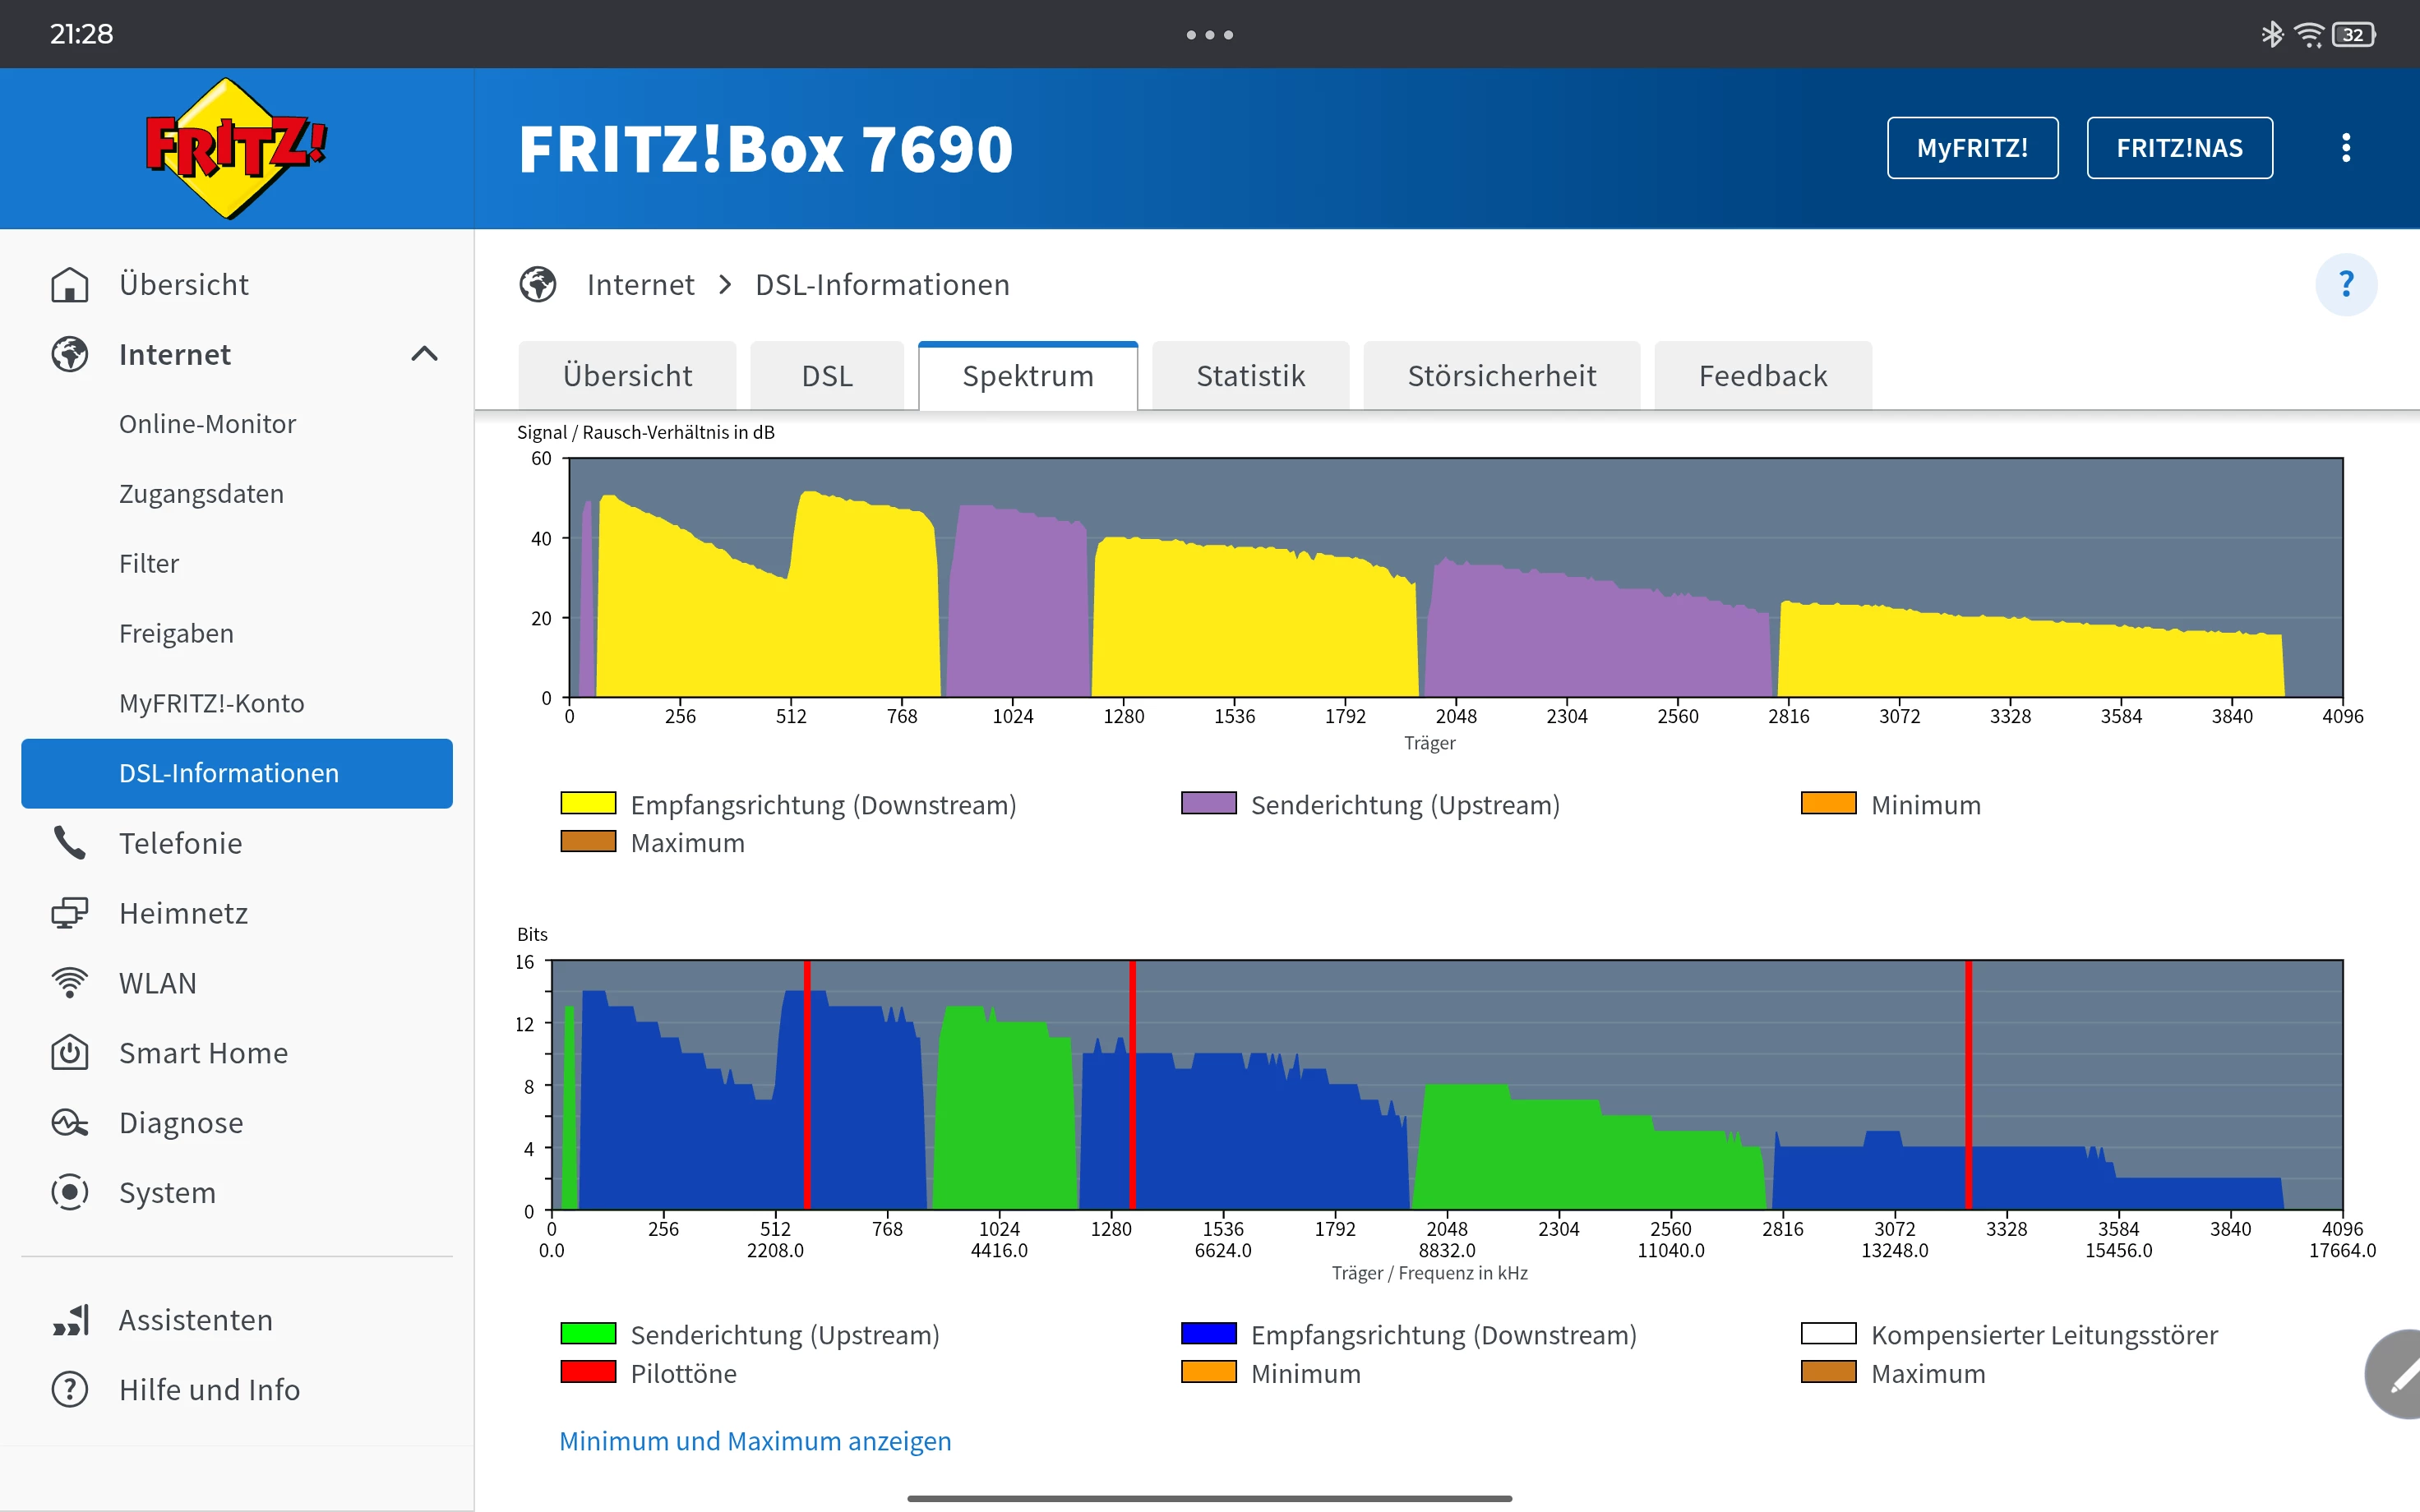This screenshot has height=1512, width=2420.
Task: Click the Übersicht home icon in sidebar
Action: click(x=69, y=285)
